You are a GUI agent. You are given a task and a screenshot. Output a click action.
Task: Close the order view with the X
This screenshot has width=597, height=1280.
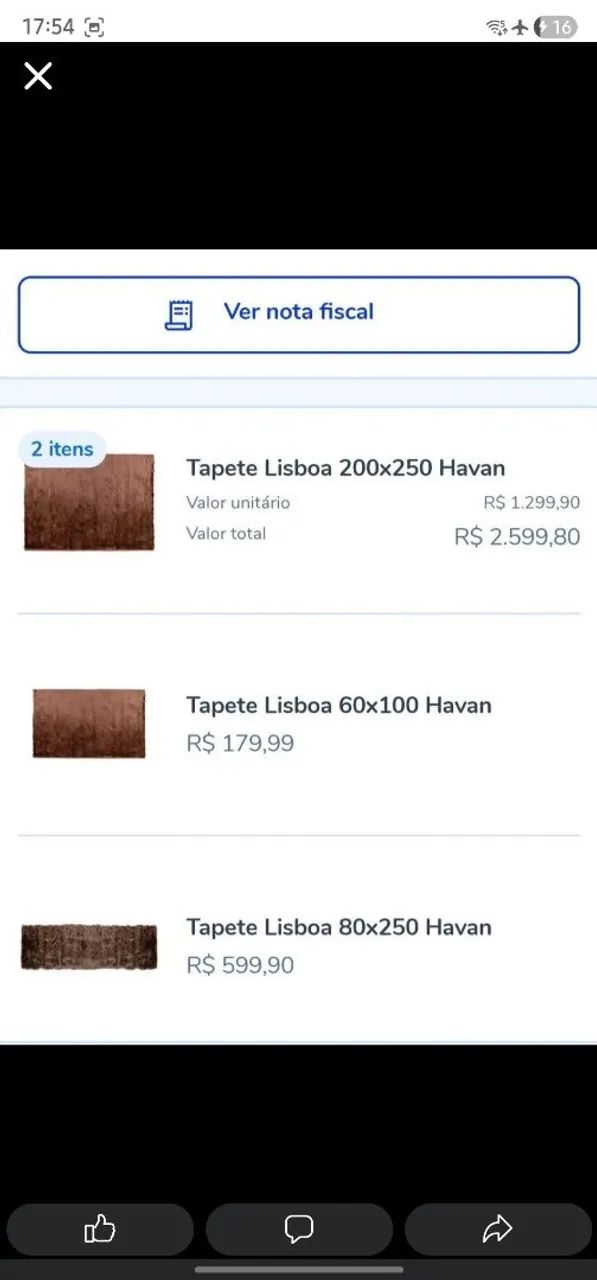pyautogui.click(x=37, y=76)
